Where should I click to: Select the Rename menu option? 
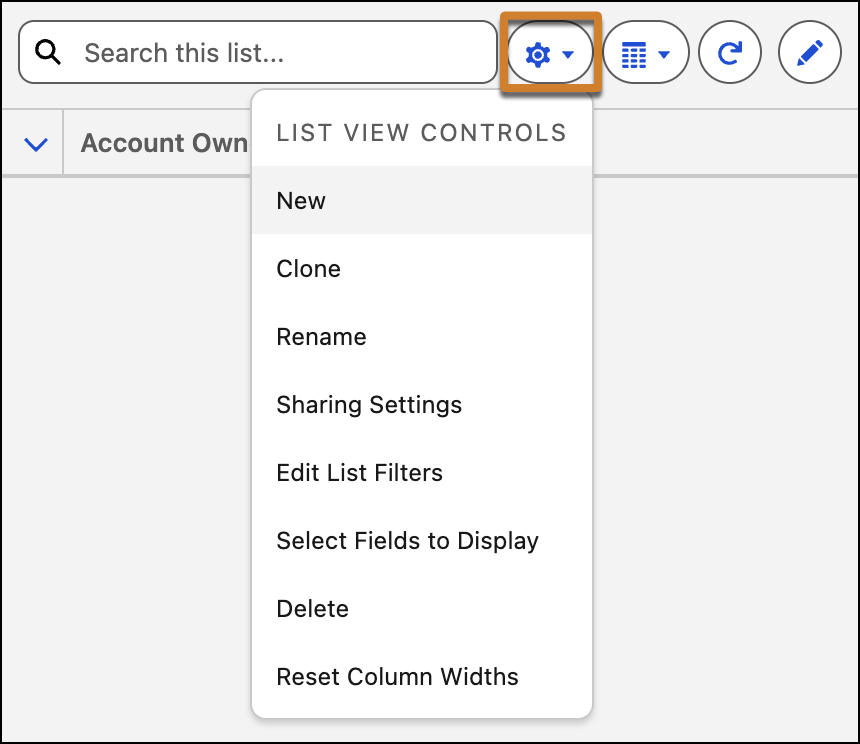click(x=321, y=337)
